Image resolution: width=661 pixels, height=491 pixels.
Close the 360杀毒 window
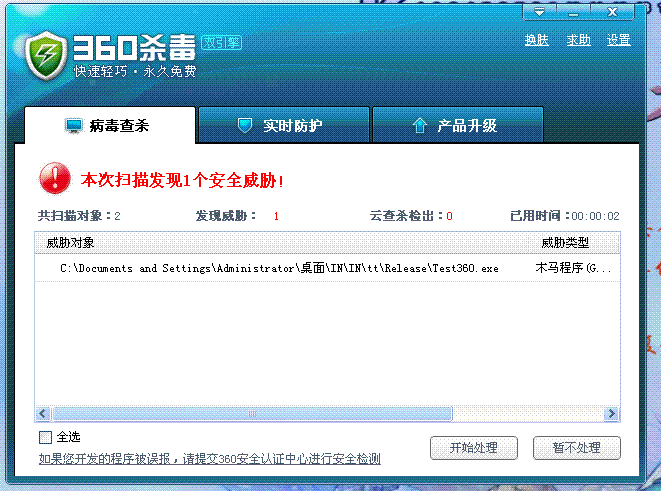[612, 12]
